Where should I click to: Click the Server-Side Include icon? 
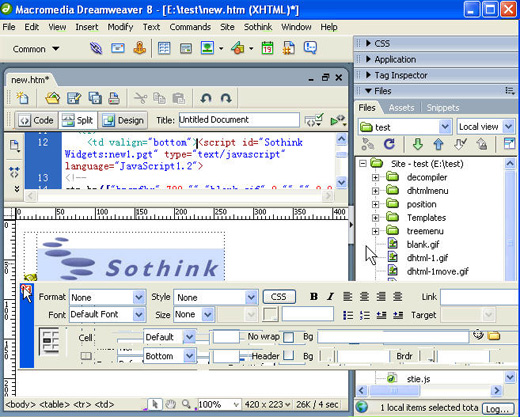coord(289,49)
